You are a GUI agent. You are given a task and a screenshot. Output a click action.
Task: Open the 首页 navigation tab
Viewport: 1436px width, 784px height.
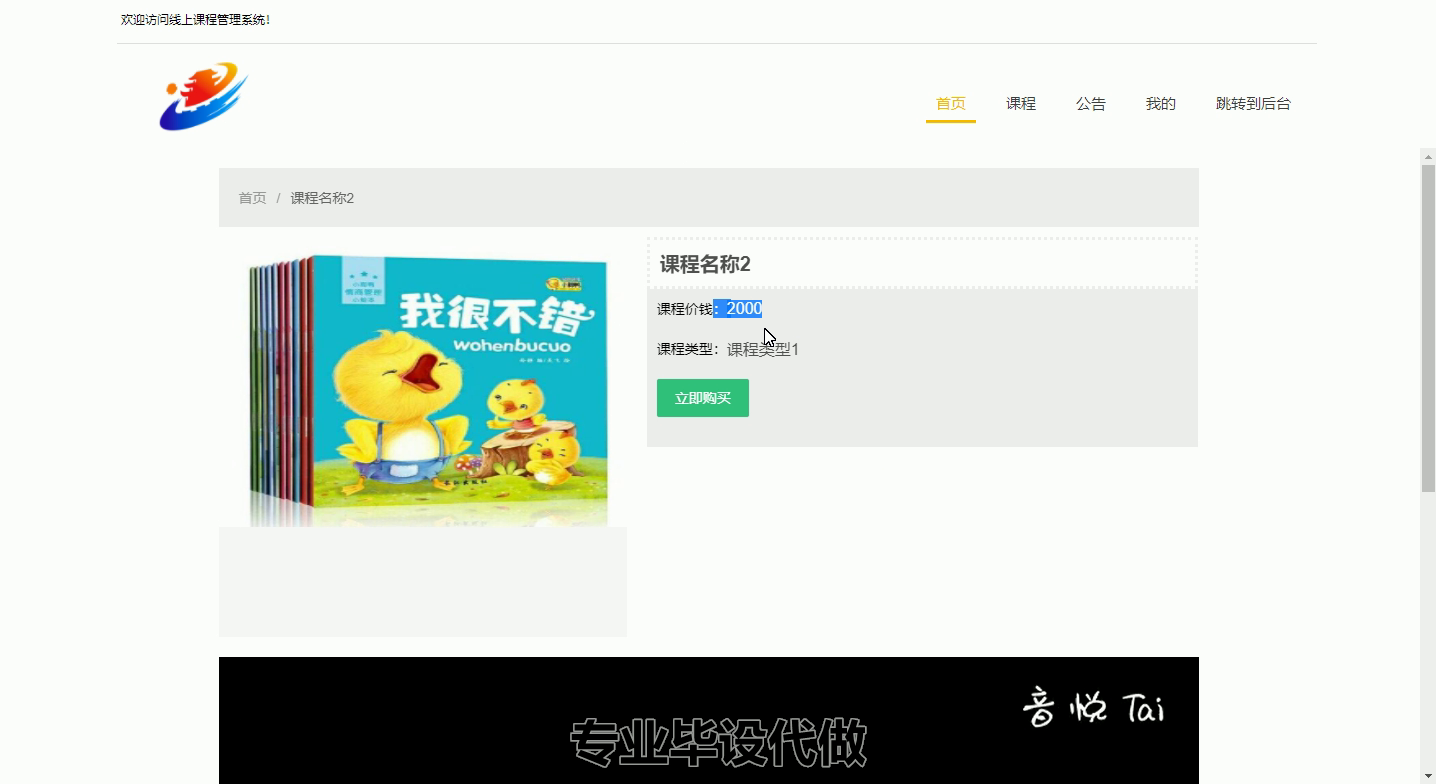click(950, 104)
